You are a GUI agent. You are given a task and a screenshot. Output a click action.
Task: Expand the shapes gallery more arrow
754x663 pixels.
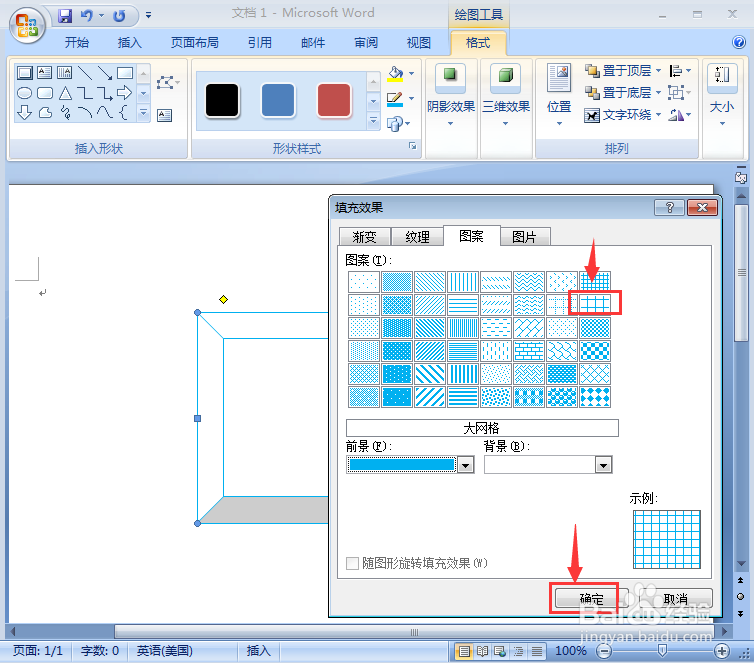[x=143, y=113]
